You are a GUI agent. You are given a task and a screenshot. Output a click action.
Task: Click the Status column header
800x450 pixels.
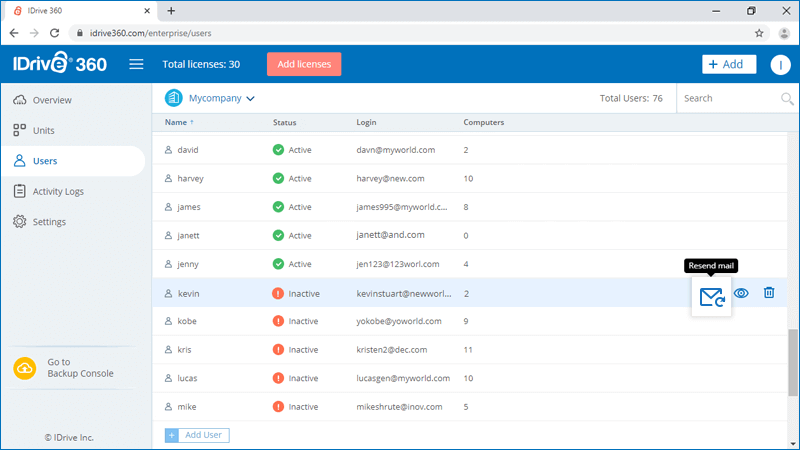pos(284,122)
